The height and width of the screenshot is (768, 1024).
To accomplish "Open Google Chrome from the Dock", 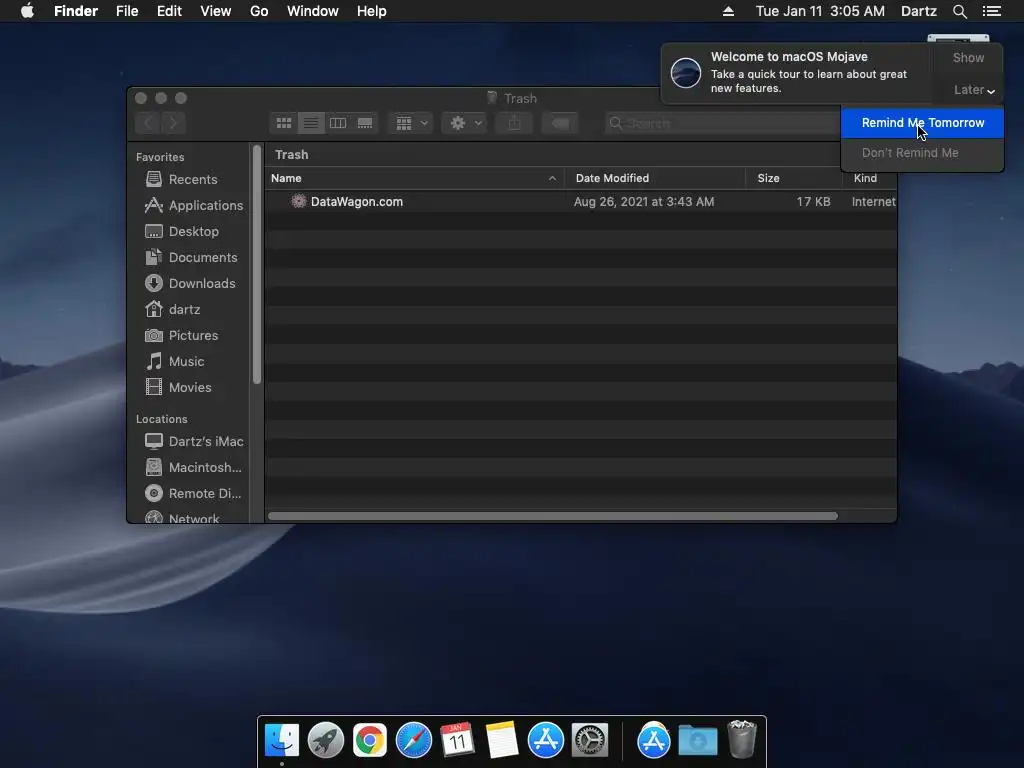I will [370, 741].
